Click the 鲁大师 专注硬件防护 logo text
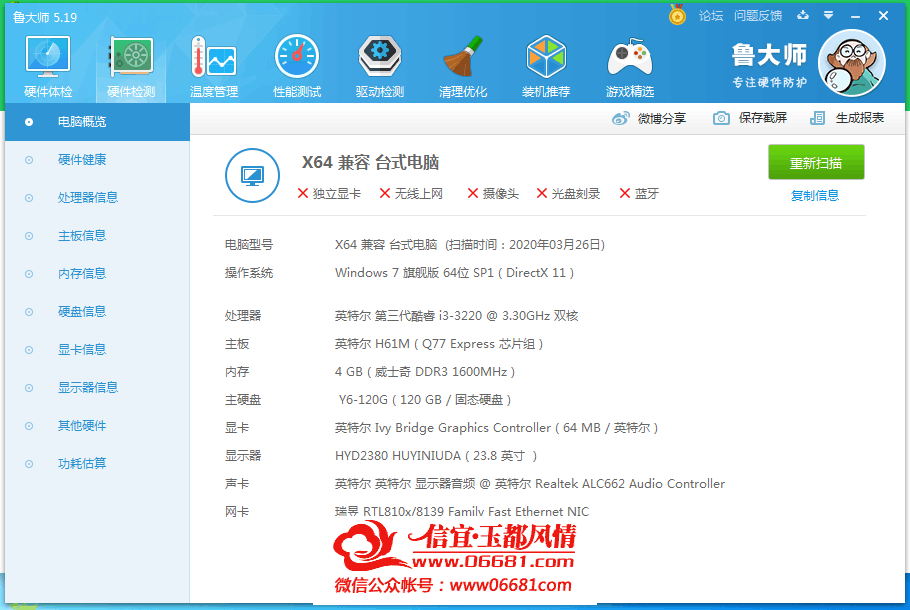Viewport: 910px width, 610px height. tap(769, 65)
